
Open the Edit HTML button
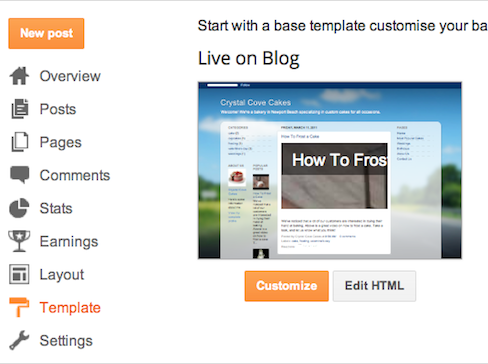coord(374,286)
